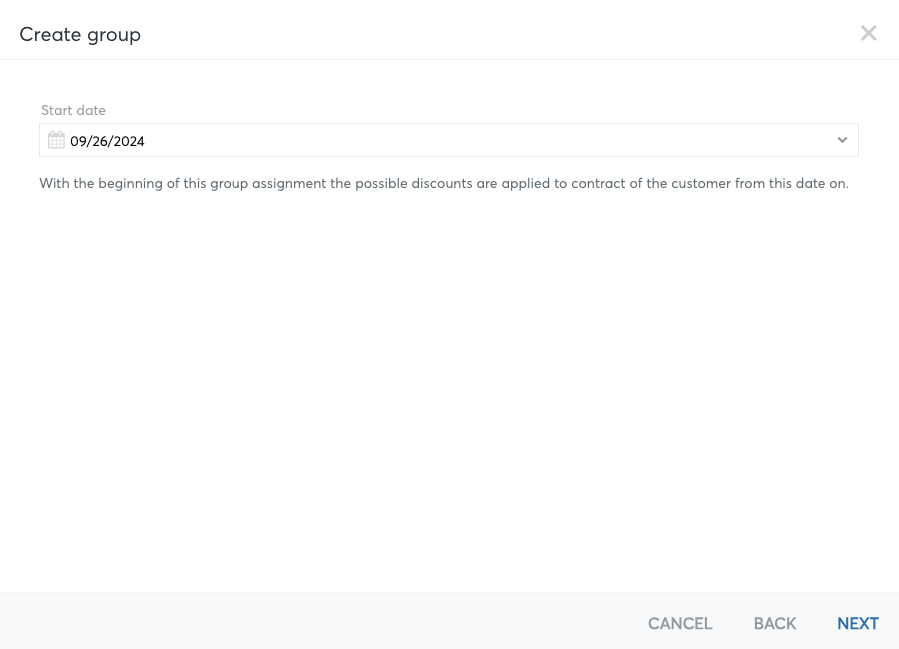Click empty space inside Start date field
Image resolution: width=899 pixels, height=649 pixels.
click(487, 140)
